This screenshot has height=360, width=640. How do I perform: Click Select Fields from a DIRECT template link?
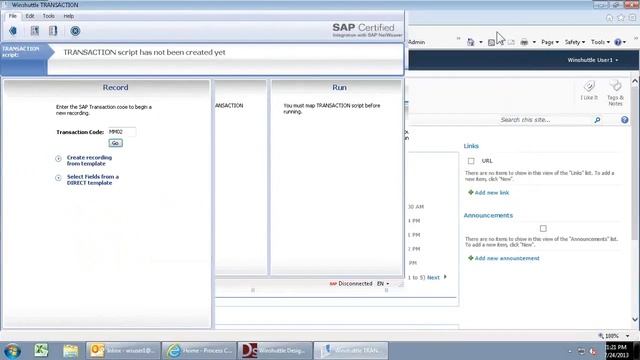point(93,180)
